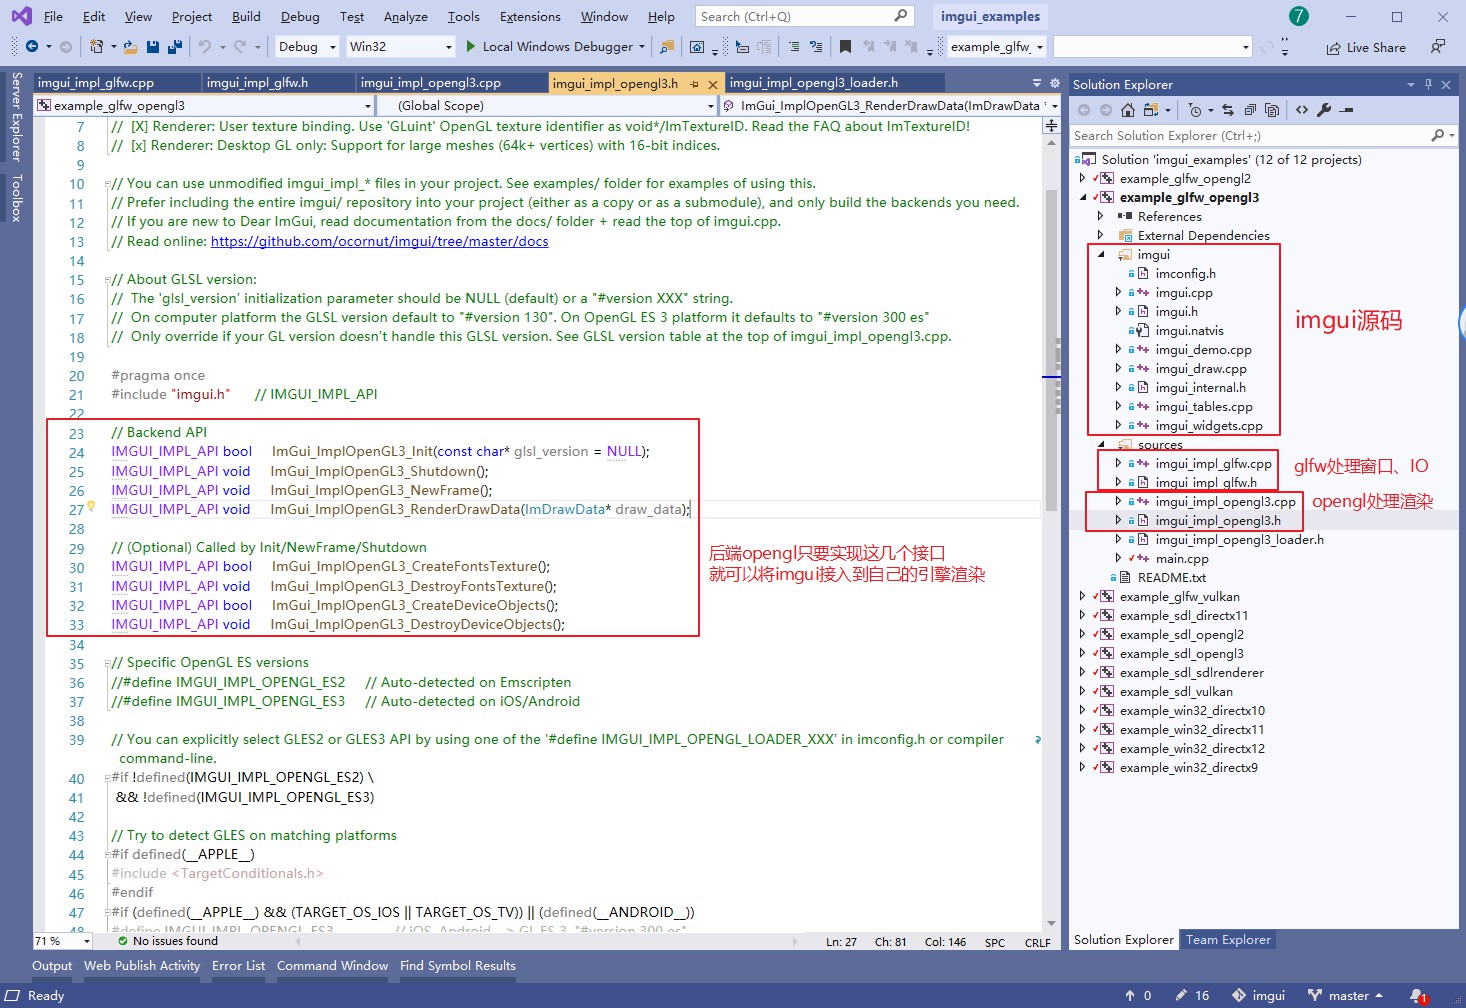This screenshot has height=1008, width=1466.
Task: Collapse the example_glfw_opengl3 project node
Action: tap(1083, 198)
